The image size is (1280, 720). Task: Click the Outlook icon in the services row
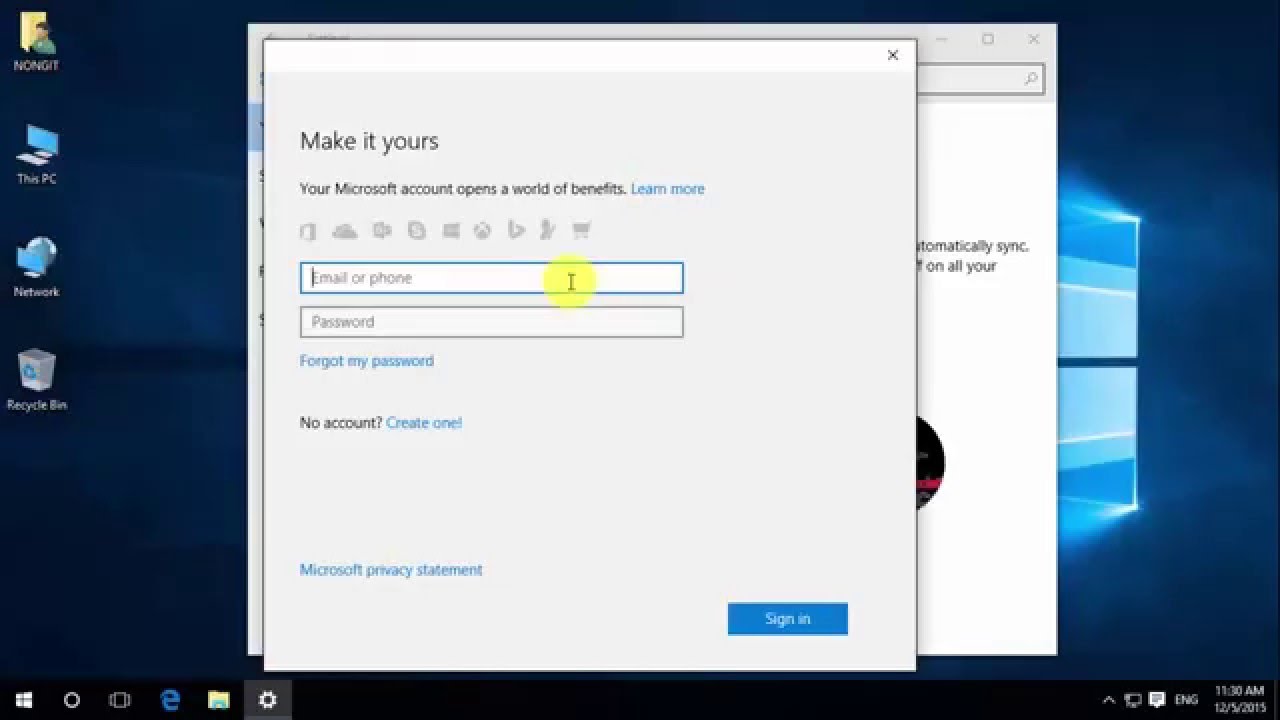point(381,231)
